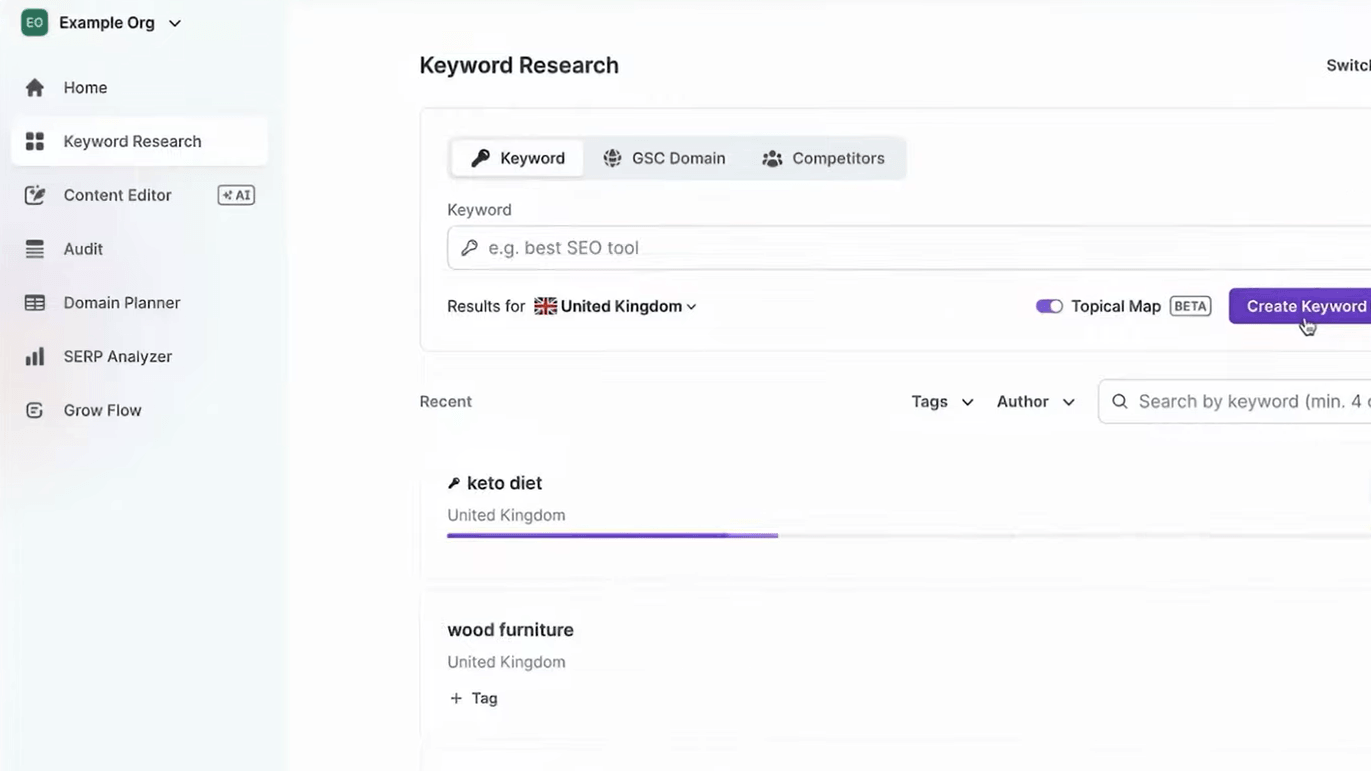The image size is (1371, 771).
Task: Click the key icon beside keto diet
Action: pos(454,483)
